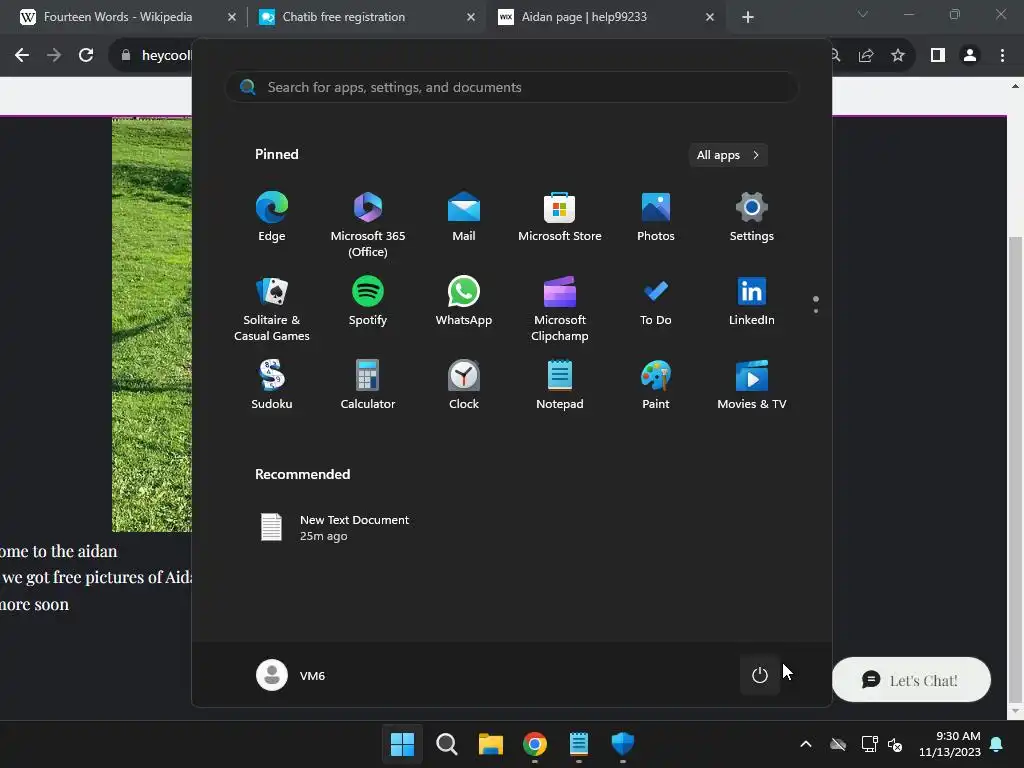Open the Mail app
The image size is (1024, 768).
464,217
